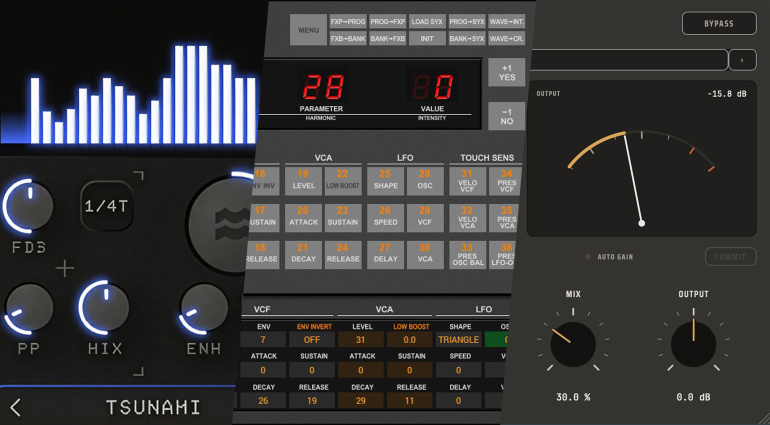Select parameter 28 OSC button
770x425 pixels.
425,181
